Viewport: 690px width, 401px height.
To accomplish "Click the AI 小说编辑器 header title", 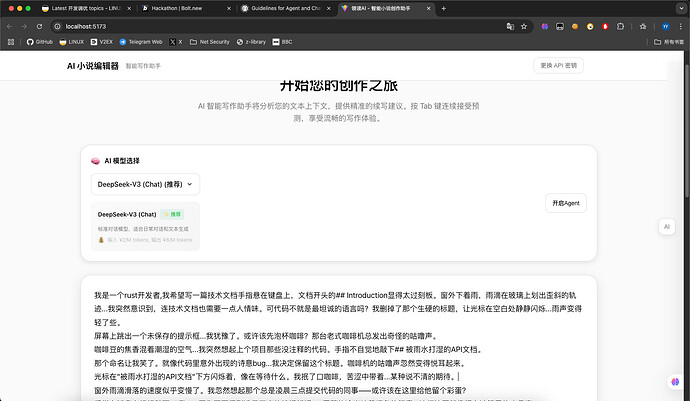I will pyautogui.click(x=93, y=66).
